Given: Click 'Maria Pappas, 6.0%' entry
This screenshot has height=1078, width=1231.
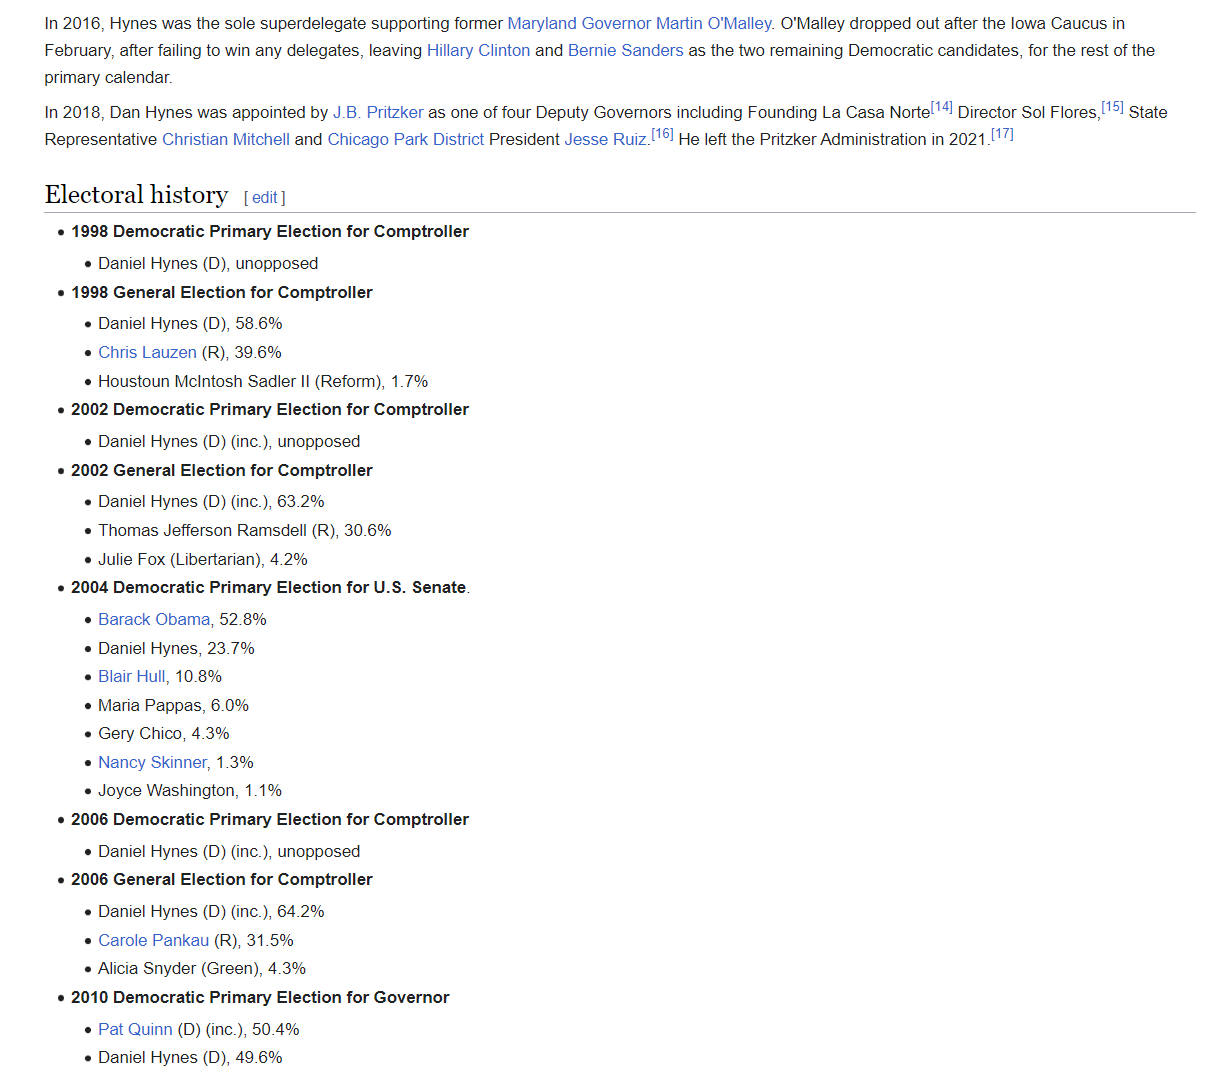Looking at the screenshot, I should coord(173,705).
